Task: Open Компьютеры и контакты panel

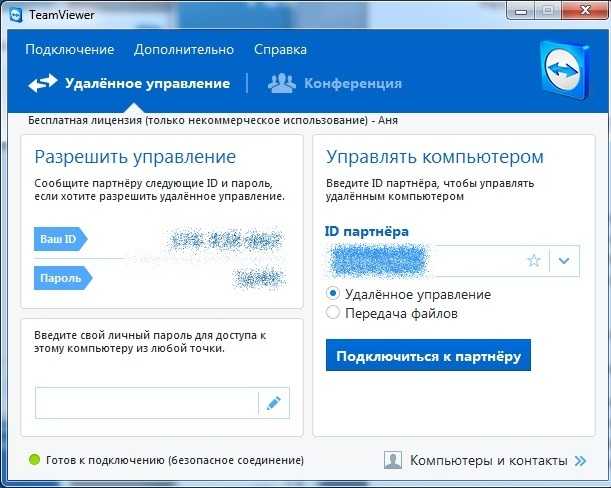Action: tap(488, 461)
